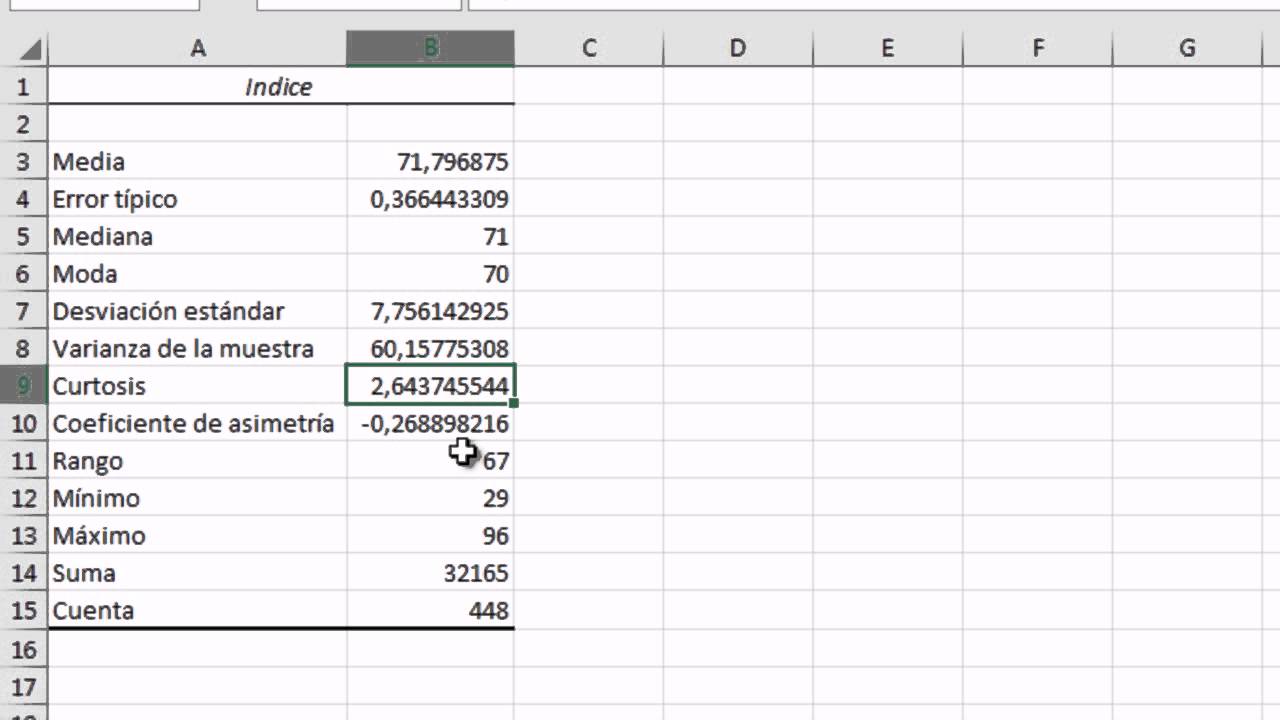The width and height of the screenshot is (1280, 720).
Task: Click the 'Rango' label cell
Action: click(x=197, y=461)
